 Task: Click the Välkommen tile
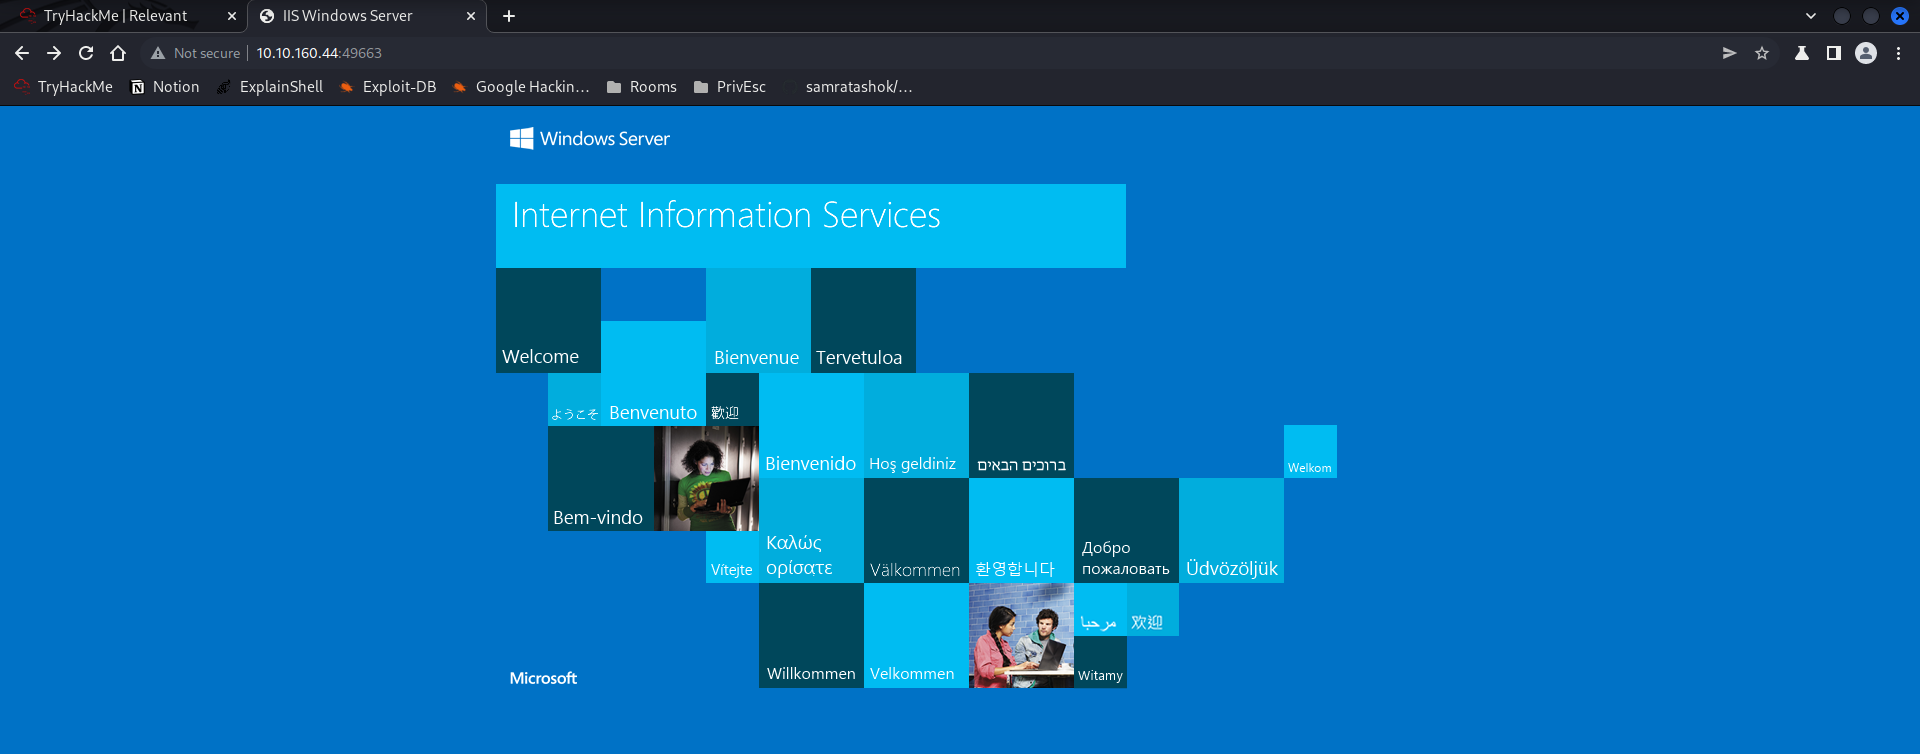(916, 530)
